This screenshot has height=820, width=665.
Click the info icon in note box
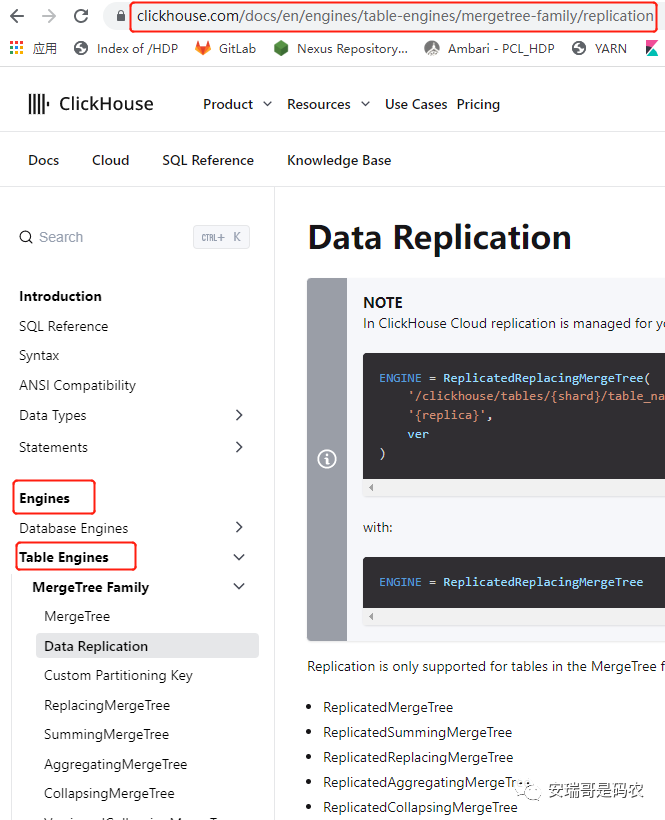pos(327,459)
